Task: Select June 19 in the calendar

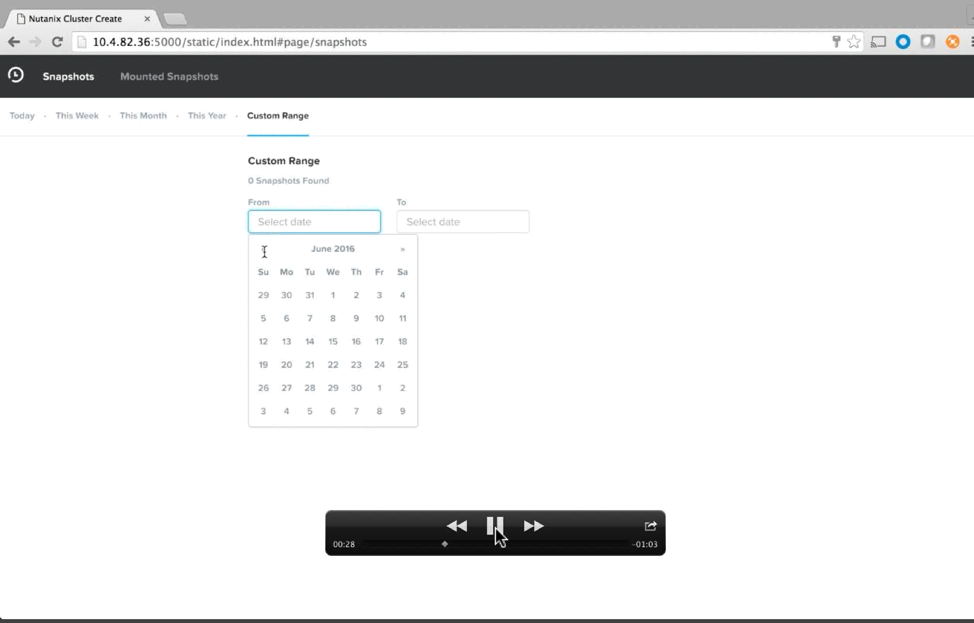Action: [x=263, y=365]
